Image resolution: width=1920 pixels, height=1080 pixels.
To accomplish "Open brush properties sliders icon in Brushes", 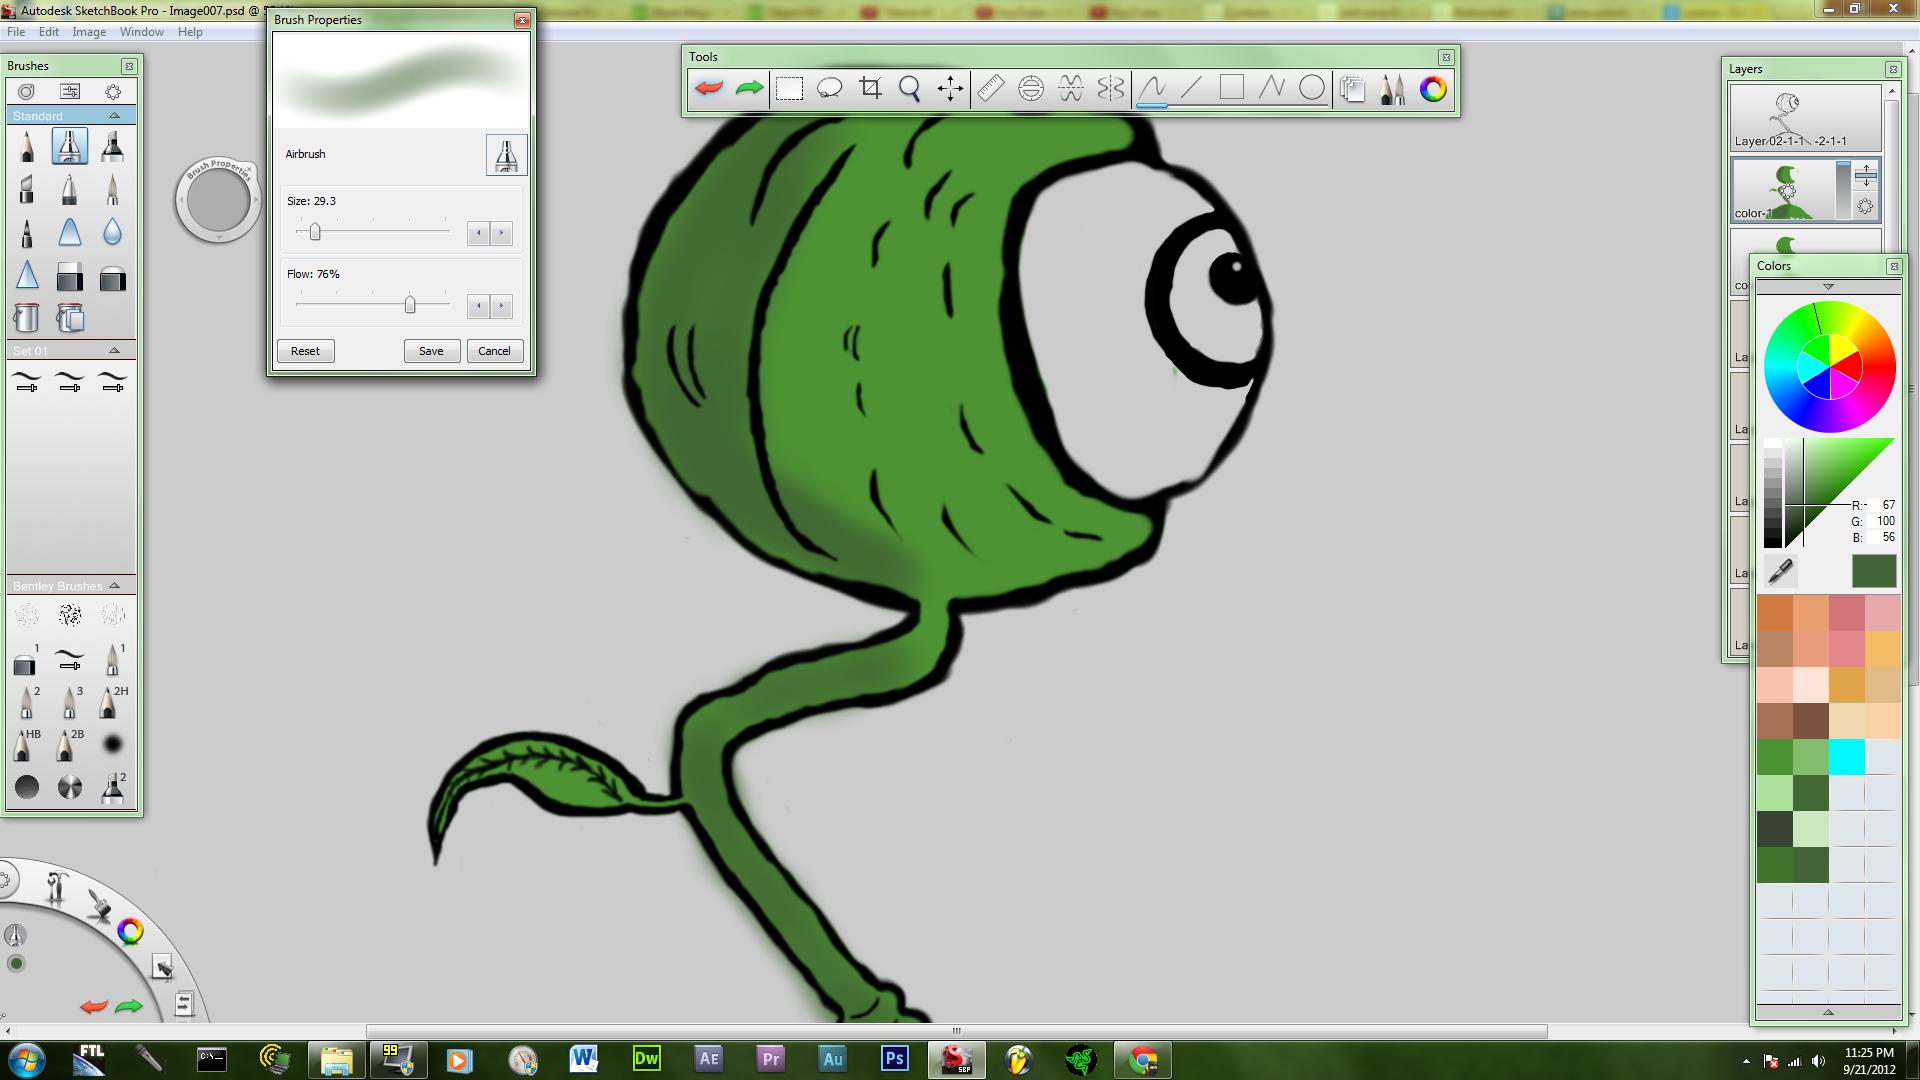I will (70, 91).
